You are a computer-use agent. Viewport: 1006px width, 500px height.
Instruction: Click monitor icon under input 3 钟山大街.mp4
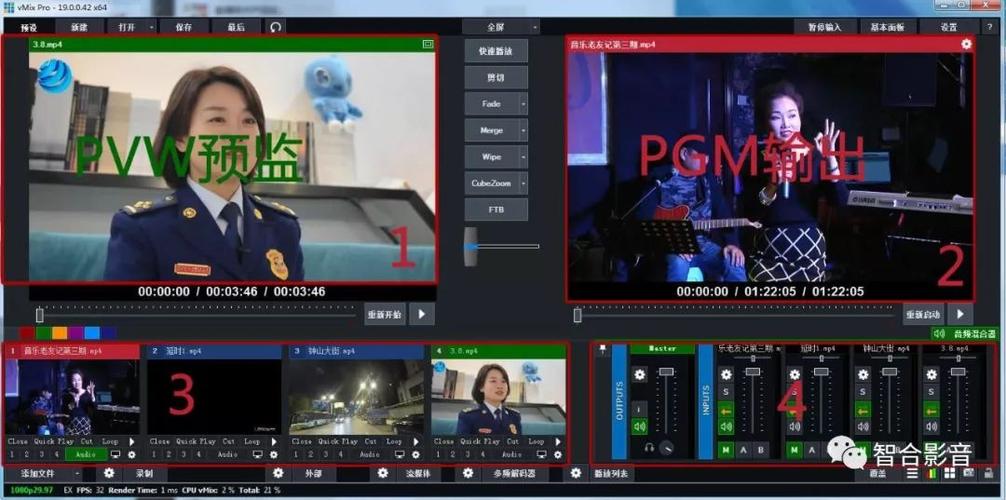[x=400, y=454]
